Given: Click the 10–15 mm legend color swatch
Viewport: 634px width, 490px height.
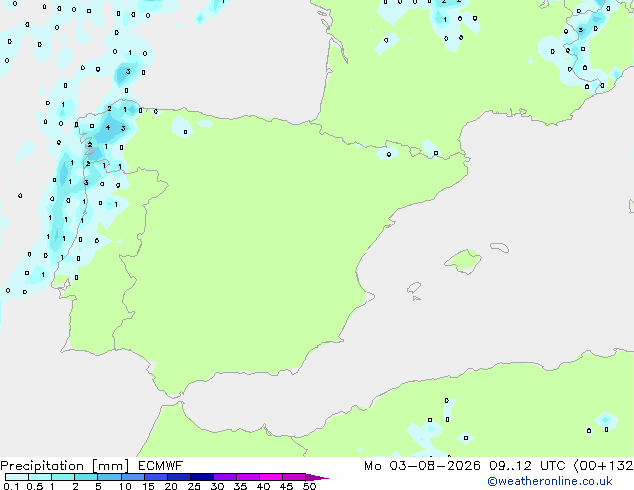Looking at the screenshot, I should pos(133,477).
